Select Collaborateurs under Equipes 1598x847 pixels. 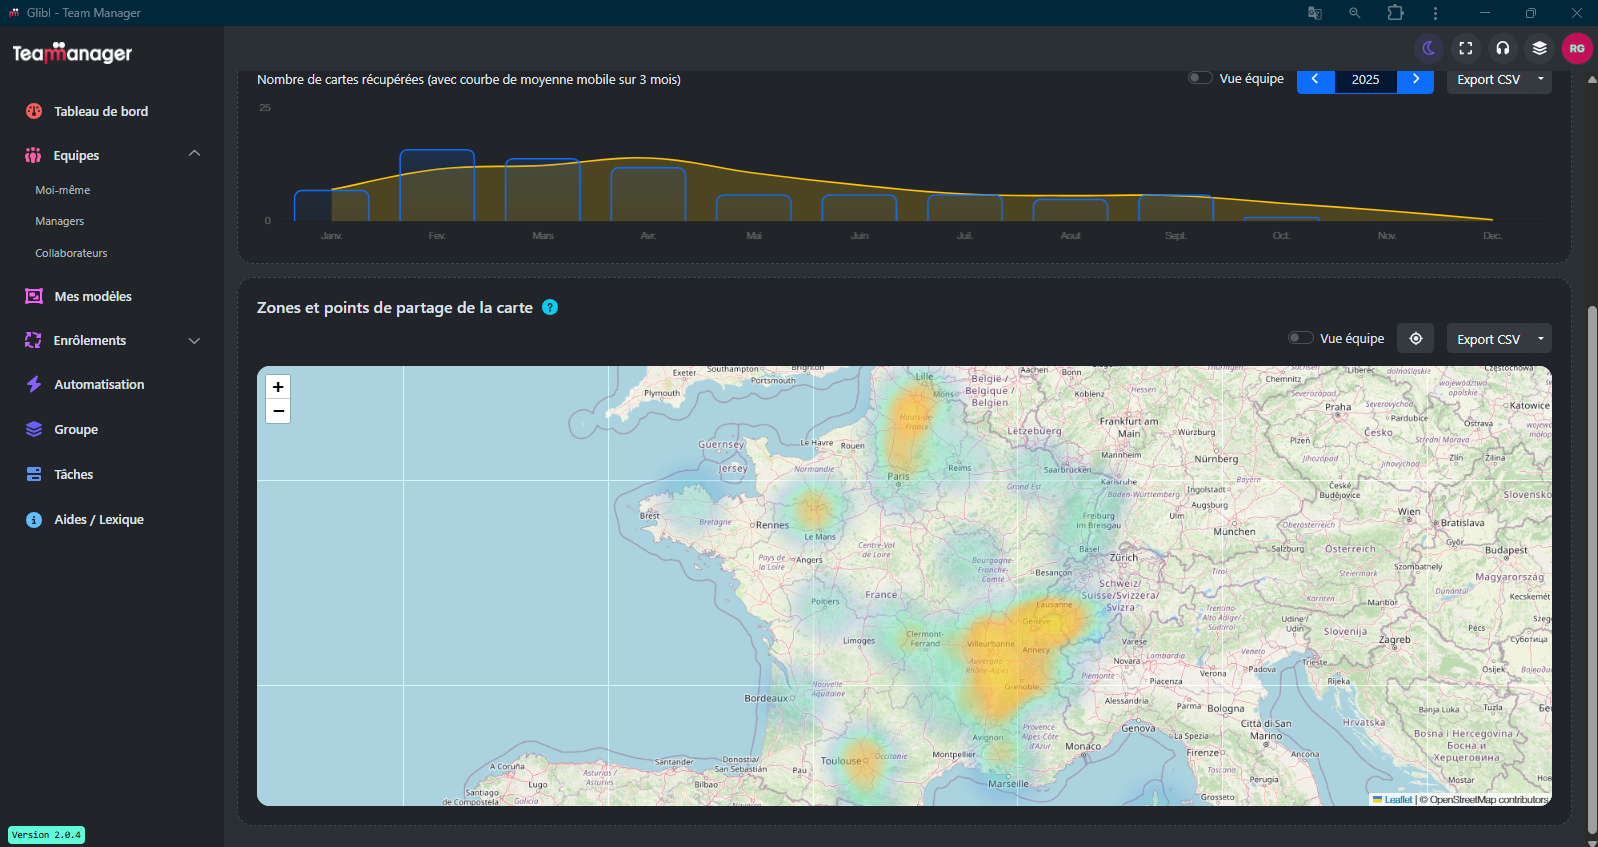(x=71, y=253)
